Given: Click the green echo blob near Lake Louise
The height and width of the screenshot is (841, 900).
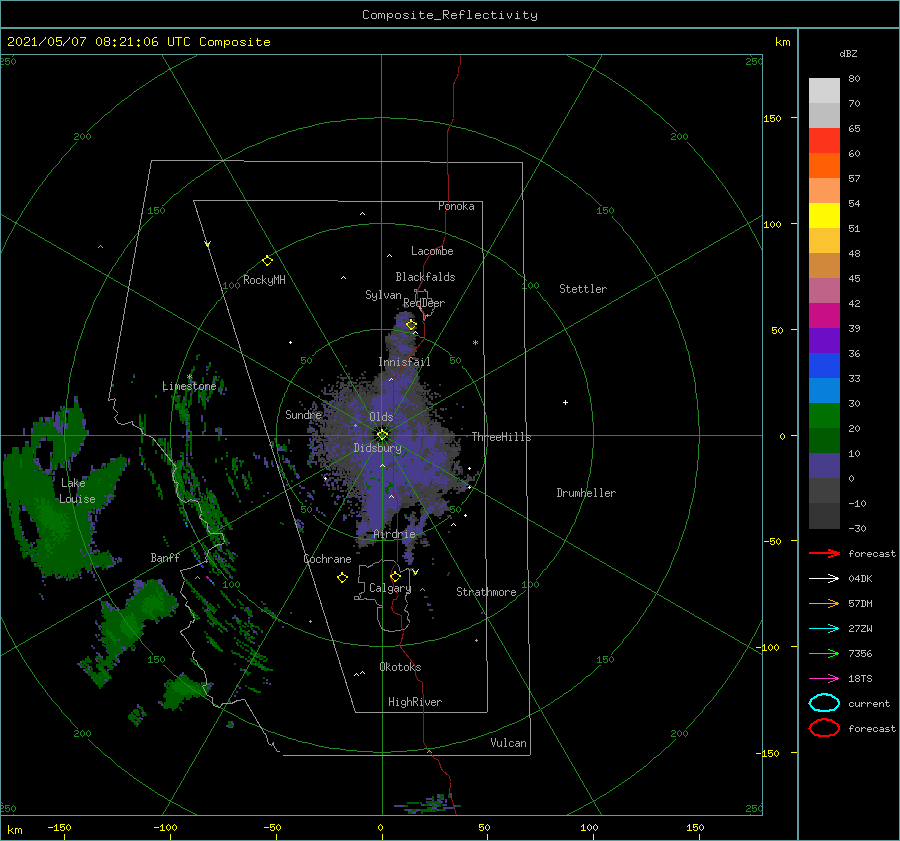Looking at the screenshot, I should point(57,522).
